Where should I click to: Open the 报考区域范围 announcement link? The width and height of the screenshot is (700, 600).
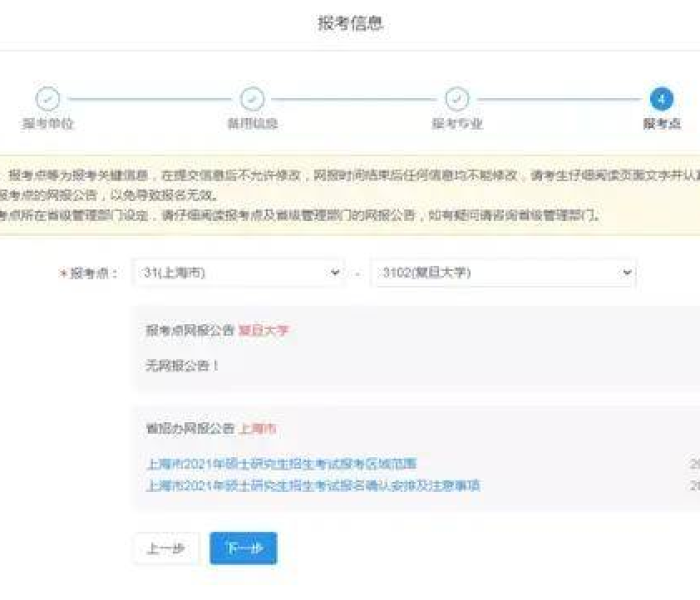pos(281,464)
